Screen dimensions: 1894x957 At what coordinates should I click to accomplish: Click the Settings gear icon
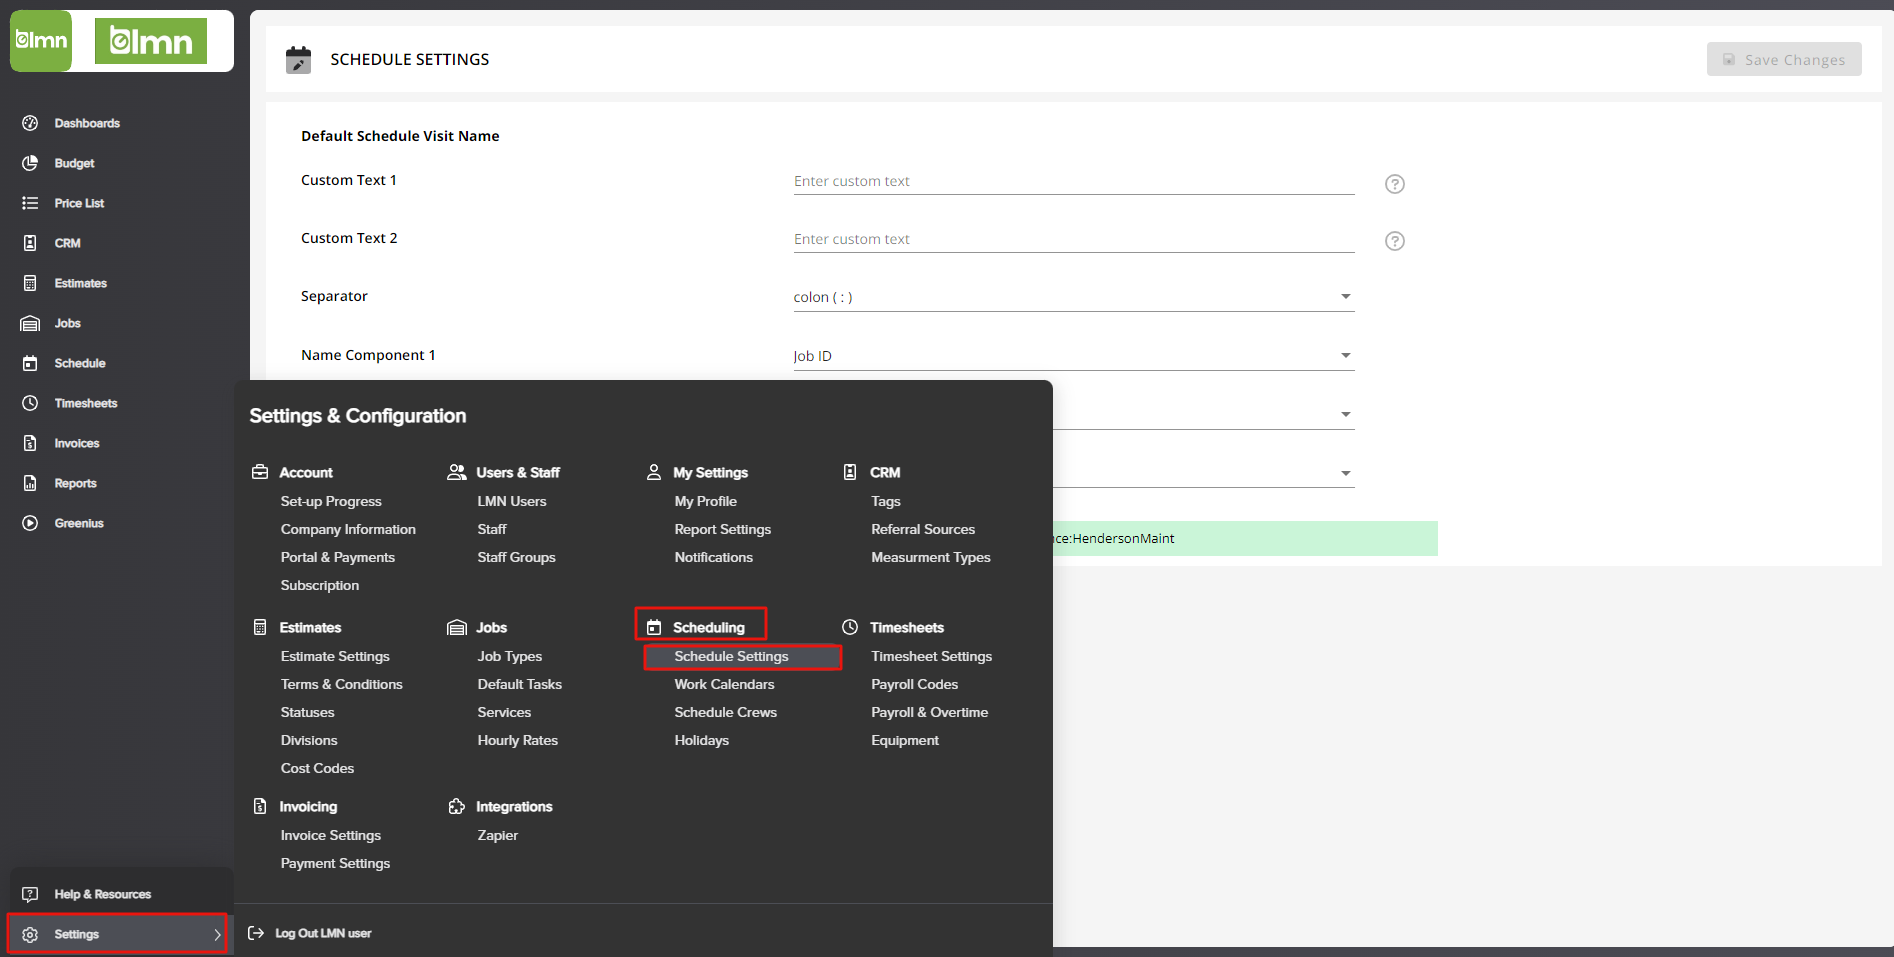pos(30,934)
